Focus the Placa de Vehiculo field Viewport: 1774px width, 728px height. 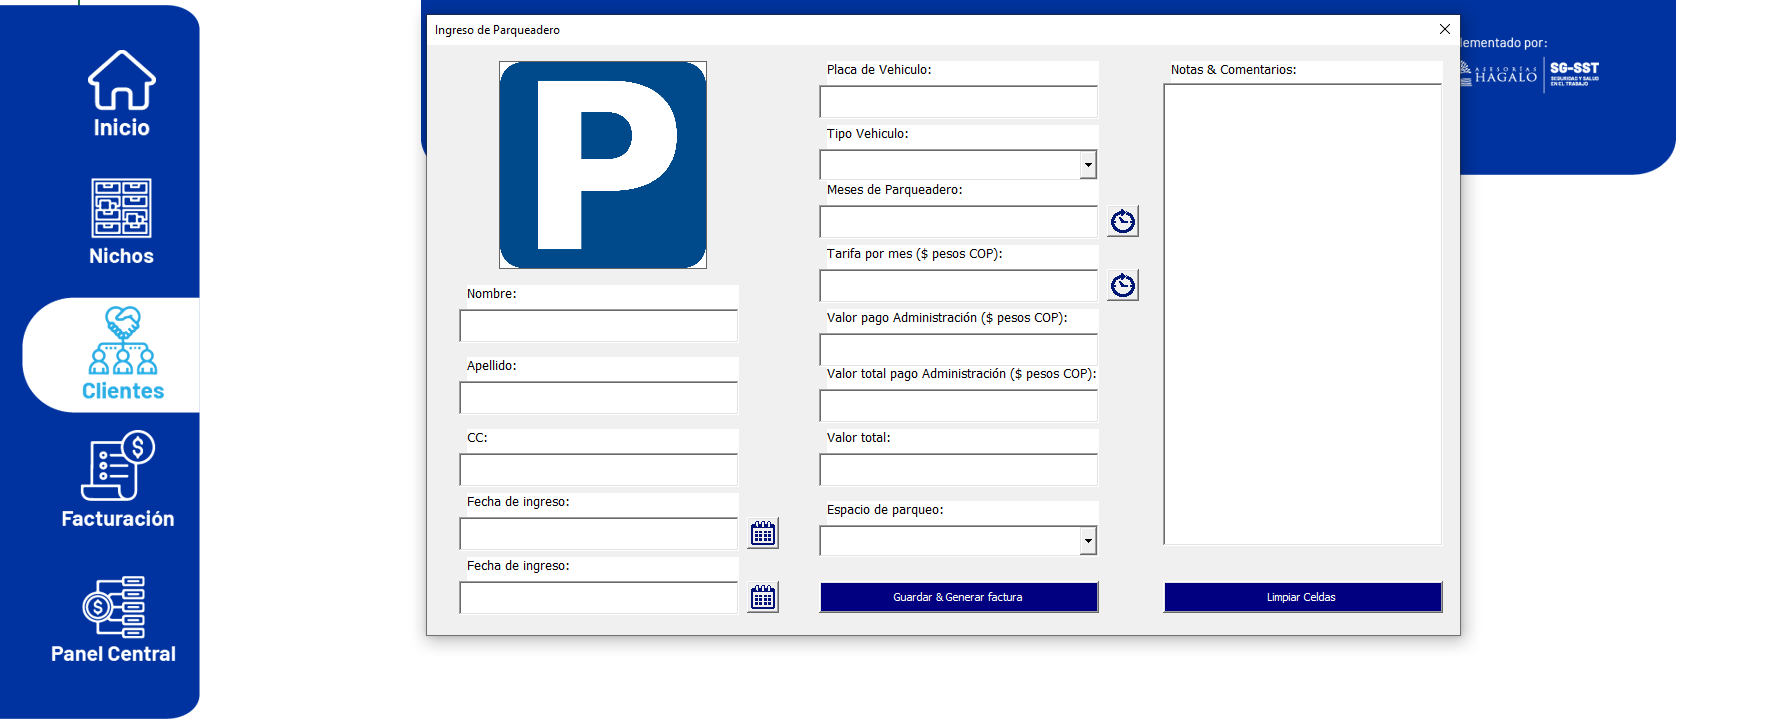(x=959, y=102)
